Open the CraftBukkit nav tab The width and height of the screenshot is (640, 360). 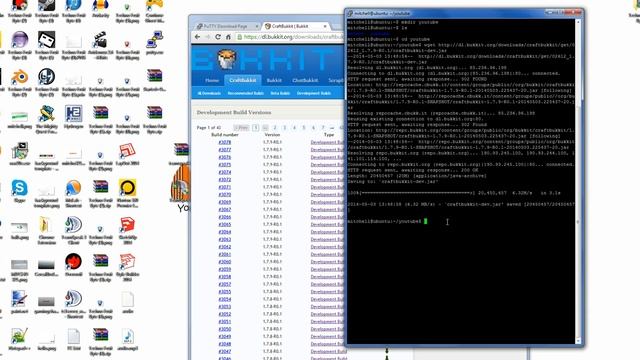click(243, 80)
